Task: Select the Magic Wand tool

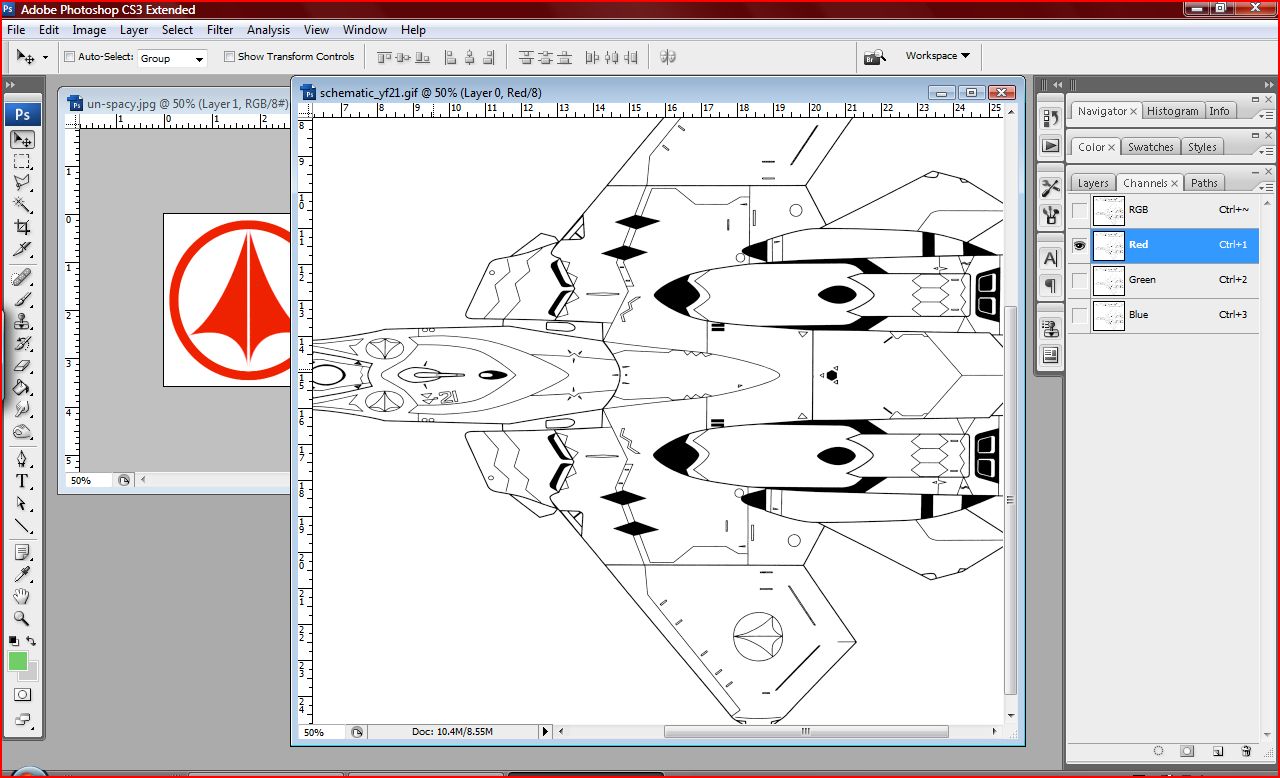Action: pos(22,205)
